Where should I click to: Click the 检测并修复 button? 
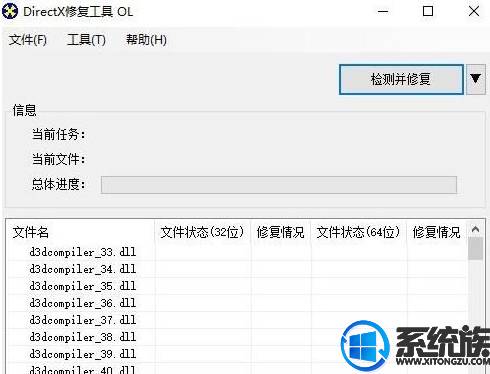click(x=401, y=79)
